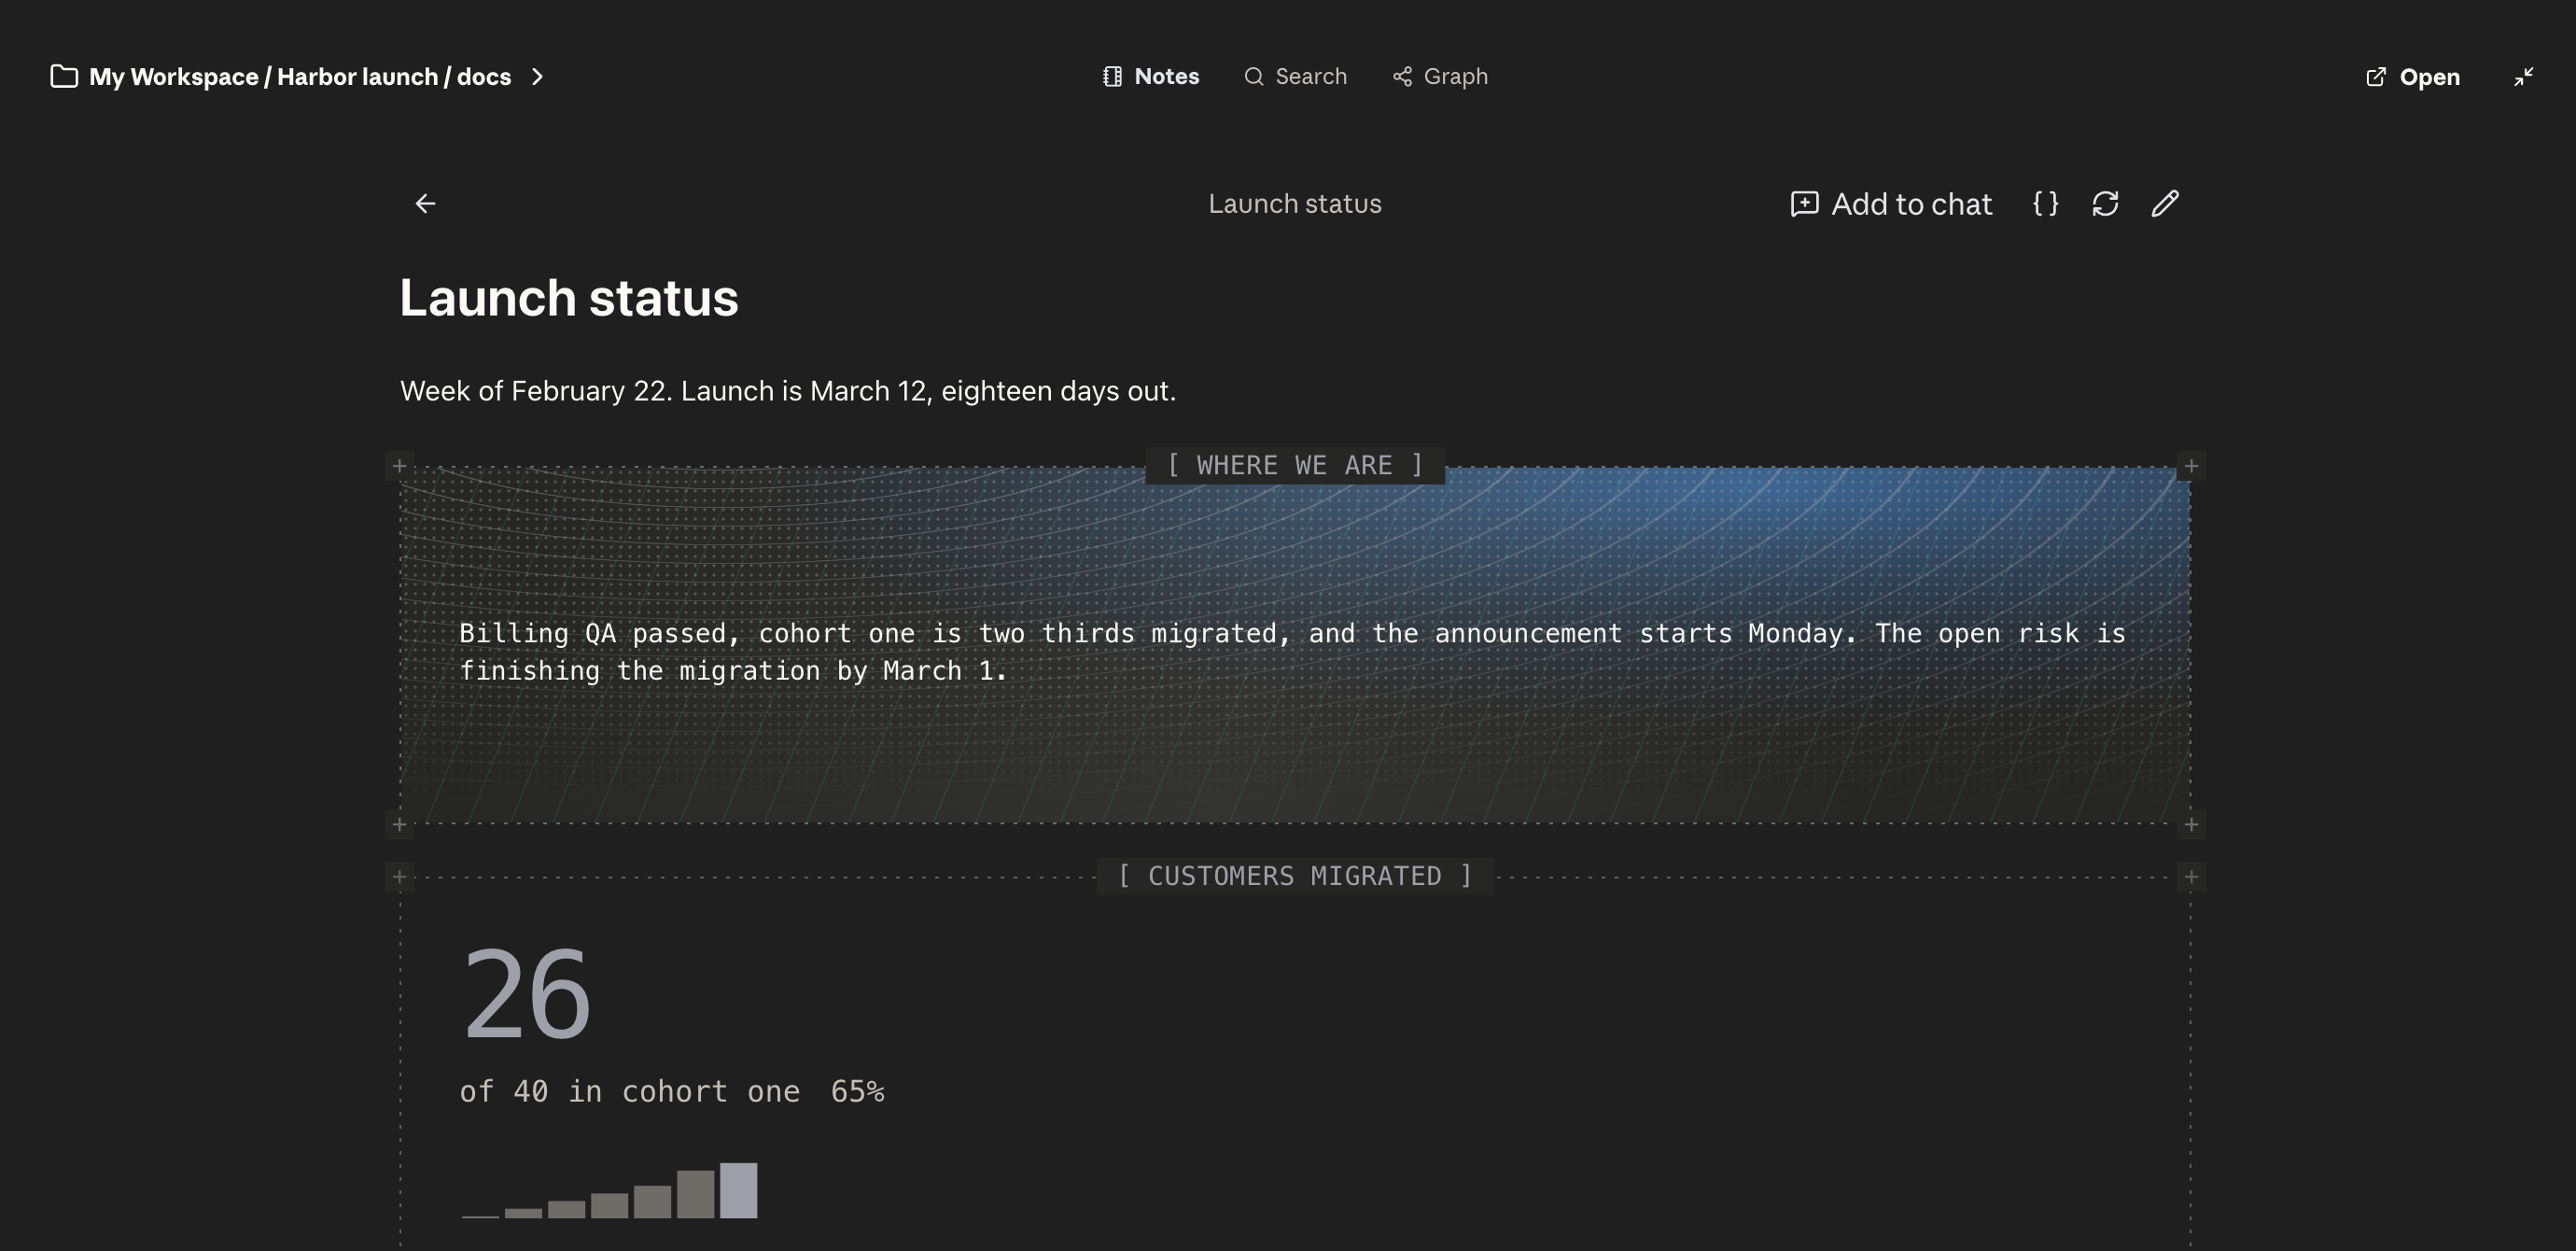Image resolution: width=2576 pixels, height=1251 pixels.
Task: Click the back arrow beside Launch status
Action: click(x=425, y=204)
